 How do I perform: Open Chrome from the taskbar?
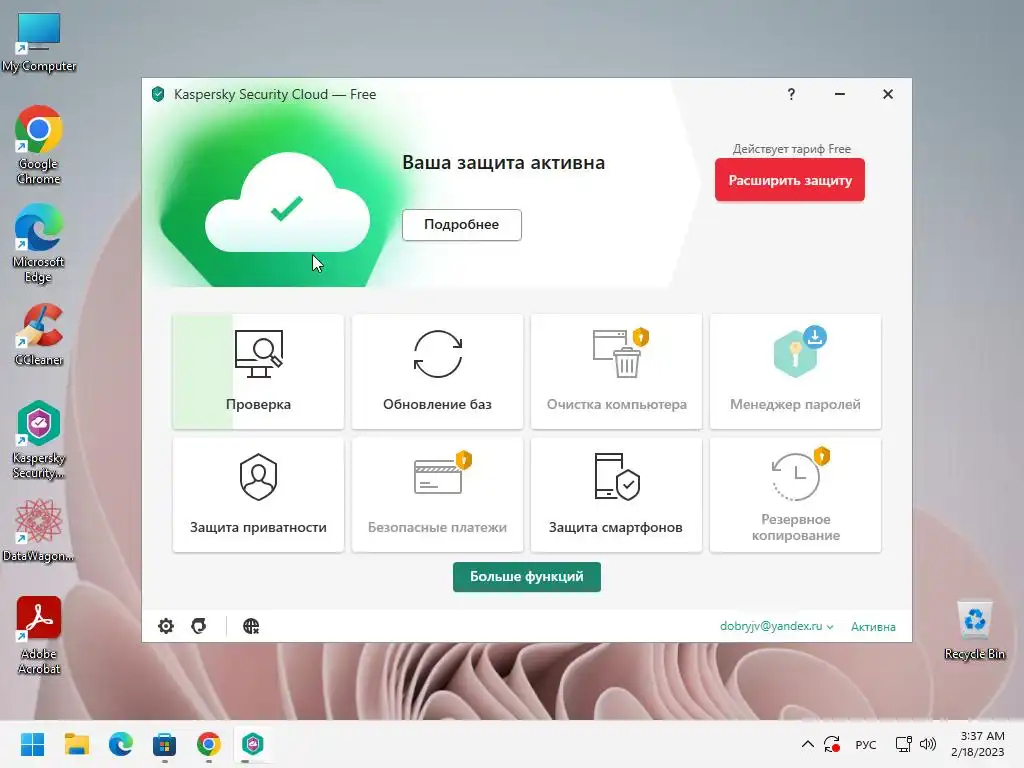coord(208,744)
